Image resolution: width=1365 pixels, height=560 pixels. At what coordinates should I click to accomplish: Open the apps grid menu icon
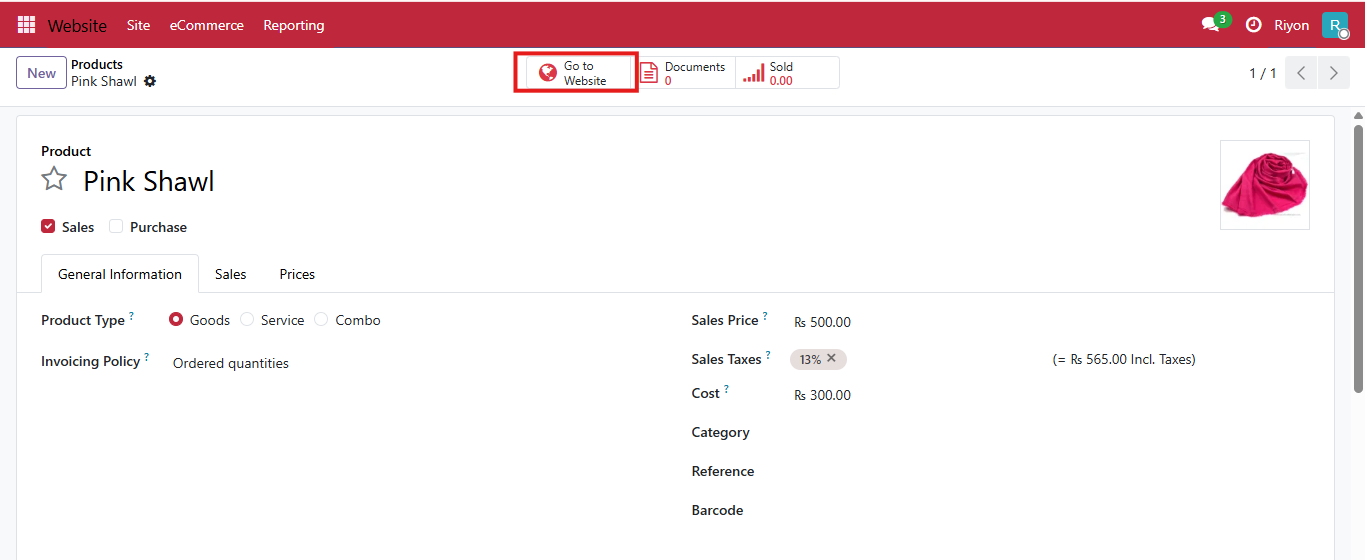pos(26,25)
